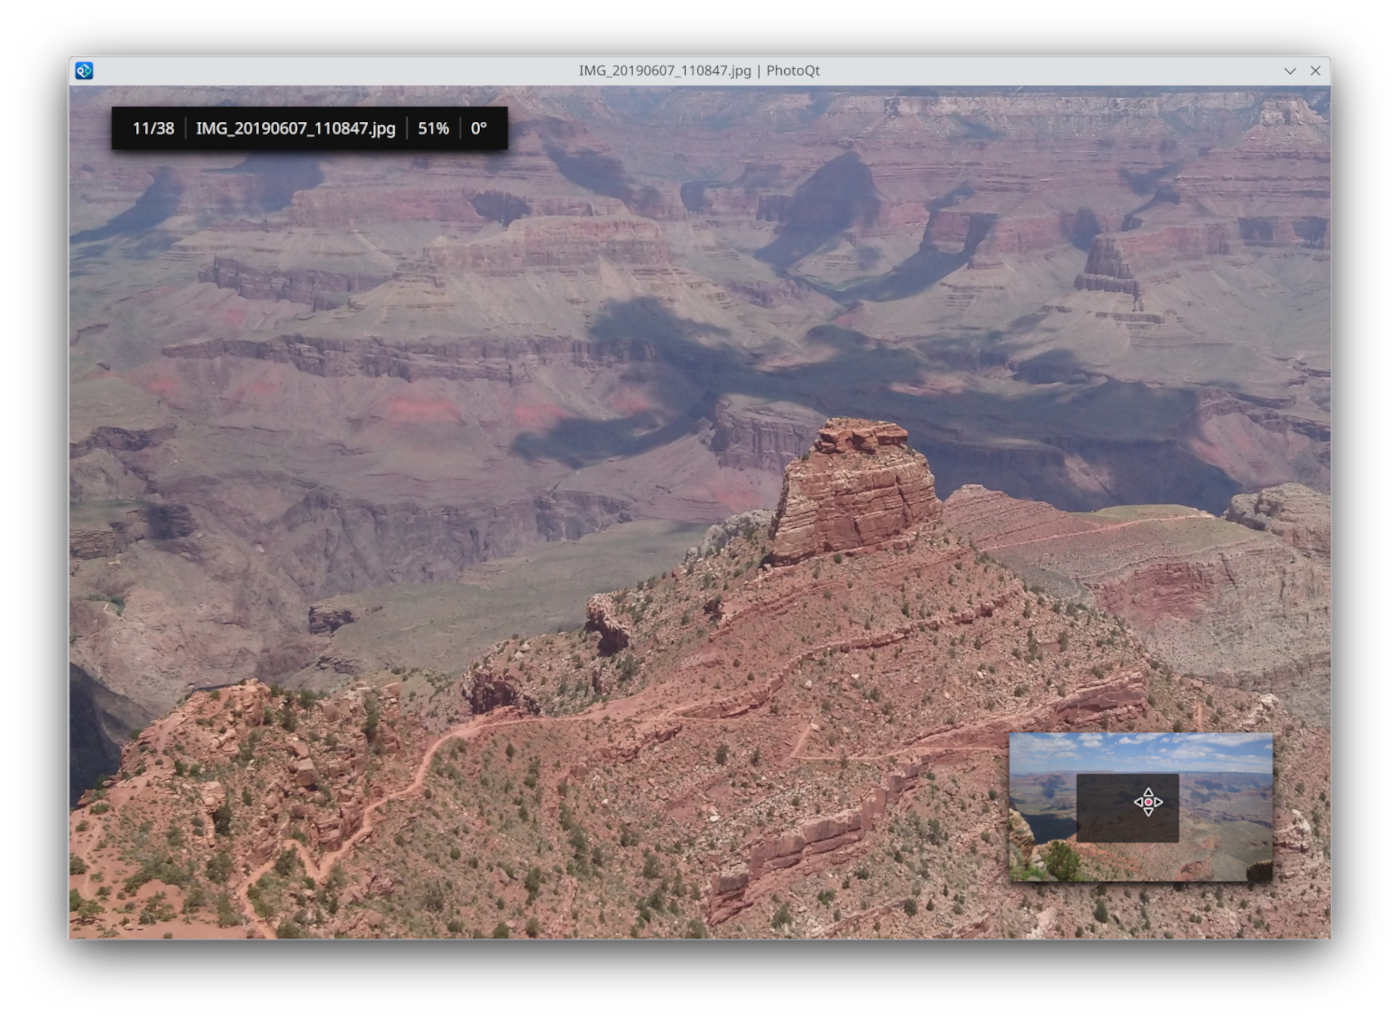Click the rotation value to reset rotation
1400x1021 pixels.
tap(478, 128)
